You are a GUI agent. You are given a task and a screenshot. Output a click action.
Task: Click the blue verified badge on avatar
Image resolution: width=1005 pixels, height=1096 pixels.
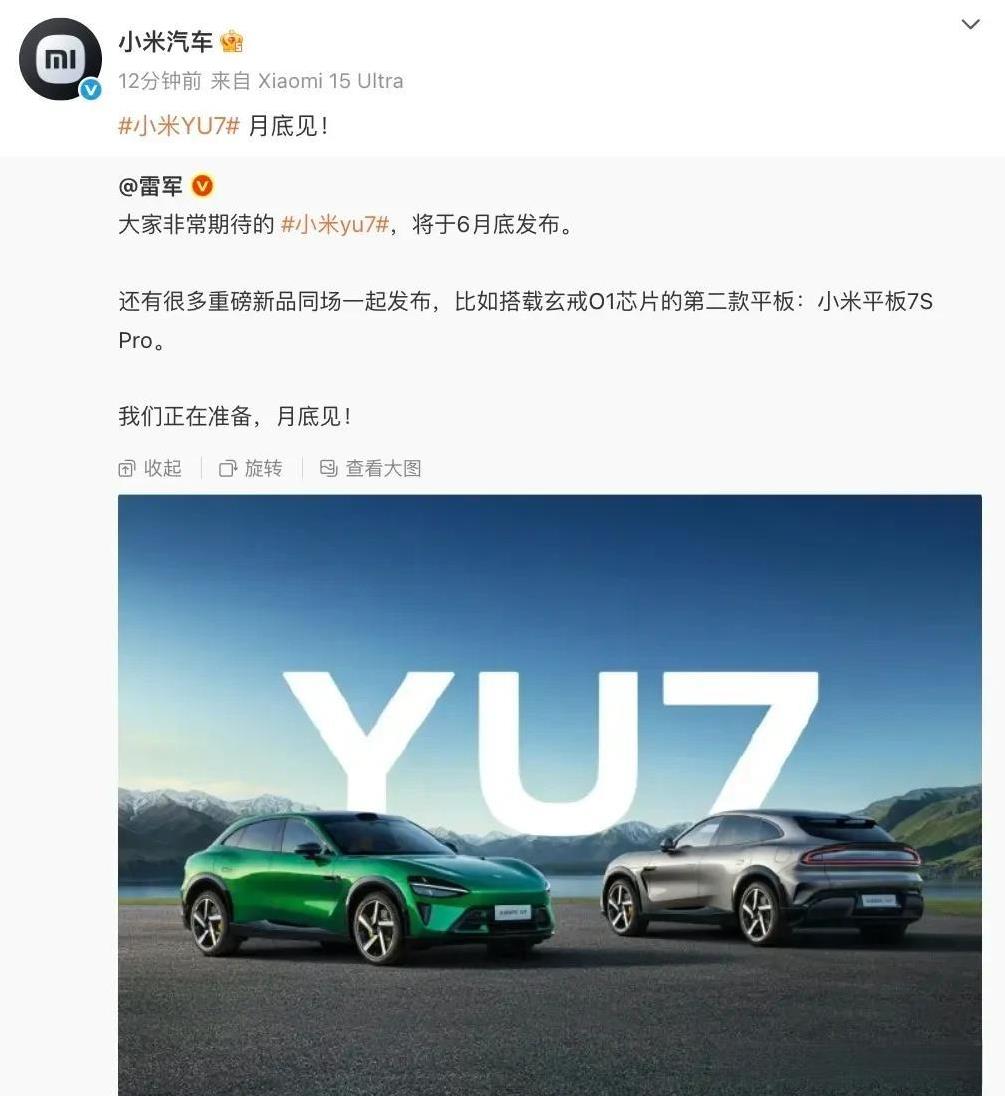click(90, 89)
